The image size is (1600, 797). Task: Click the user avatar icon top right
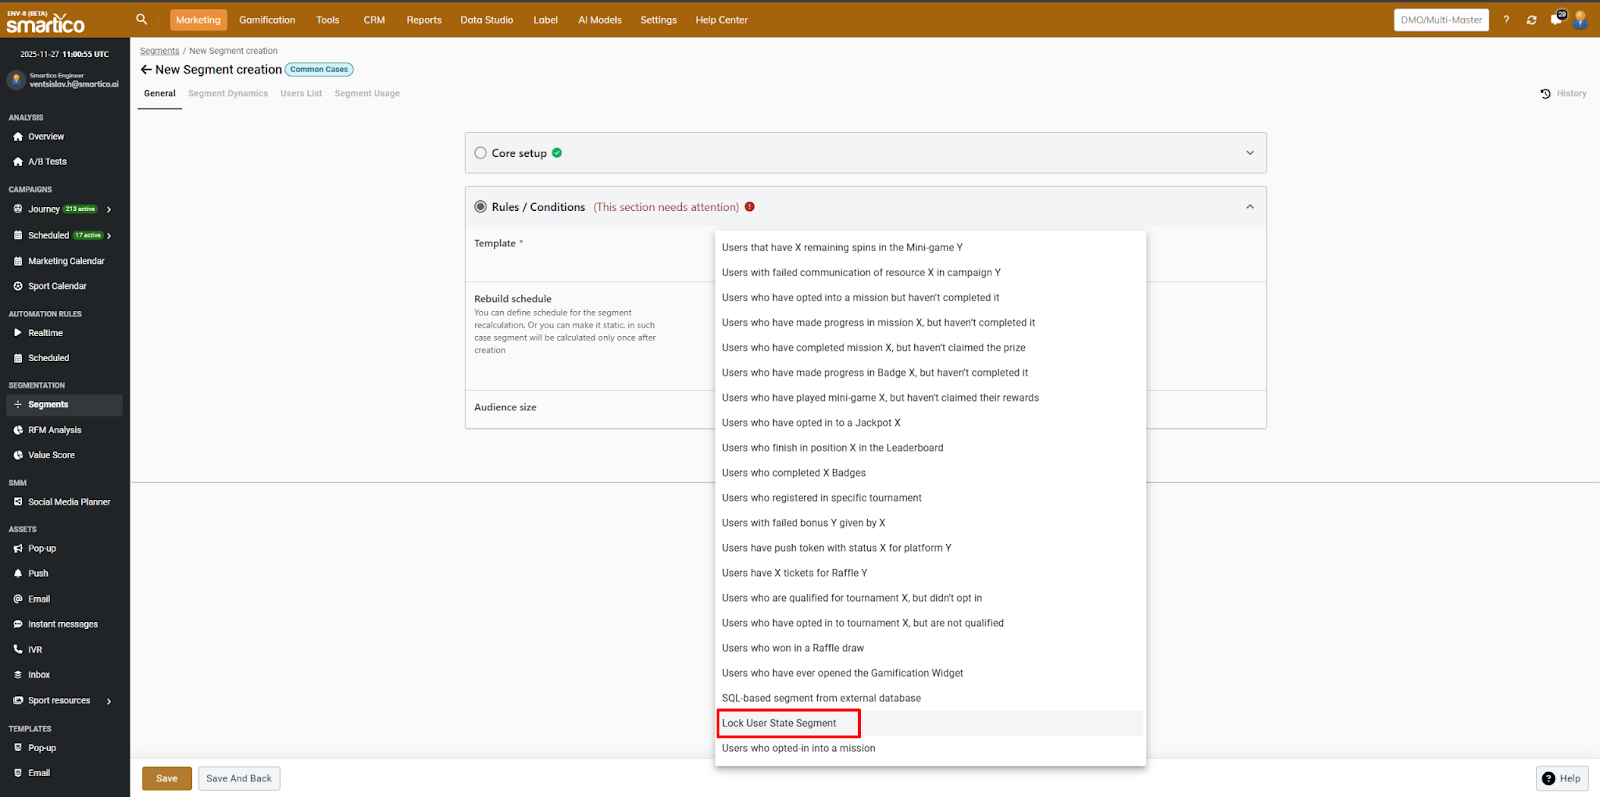click(x=1580, y=20)
